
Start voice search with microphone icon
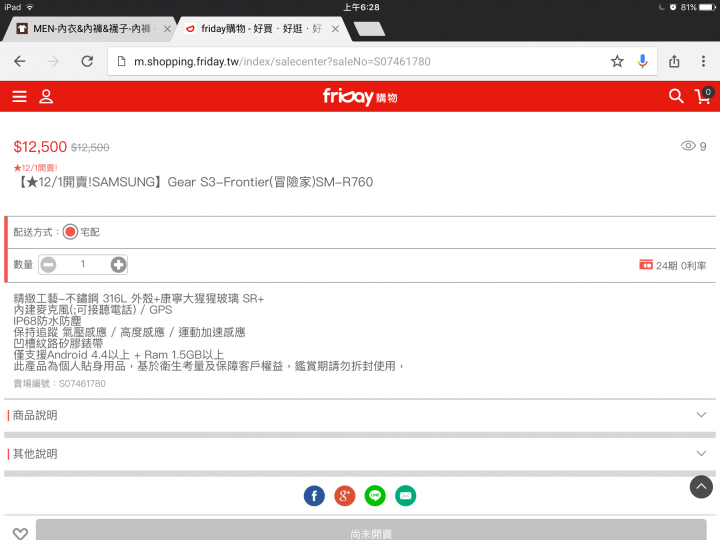coord(642,61)
